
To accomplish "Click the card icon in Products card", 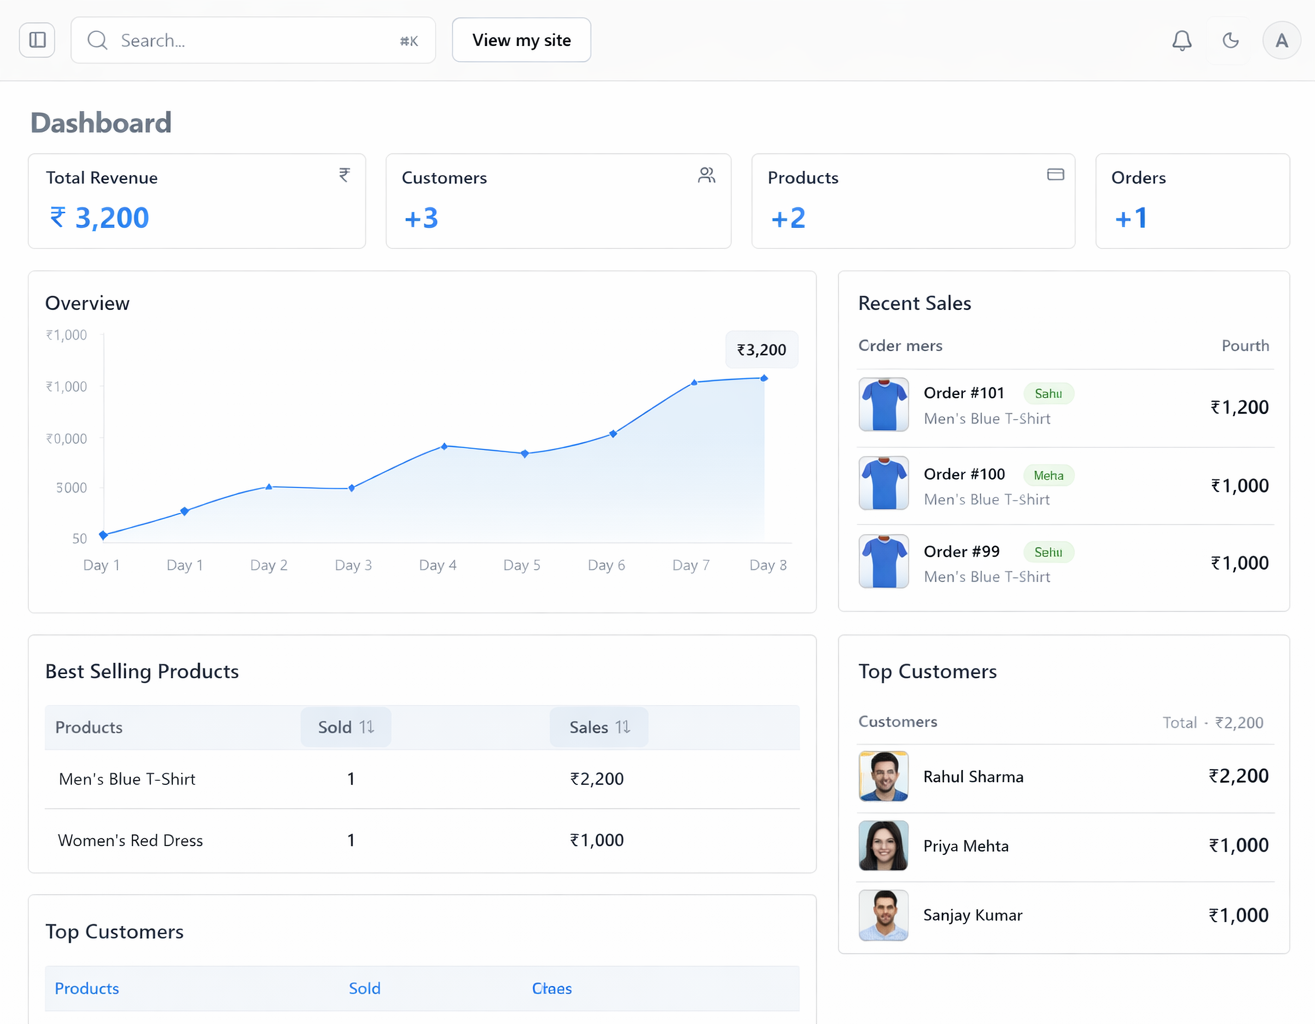I will tap(1055, 175).
